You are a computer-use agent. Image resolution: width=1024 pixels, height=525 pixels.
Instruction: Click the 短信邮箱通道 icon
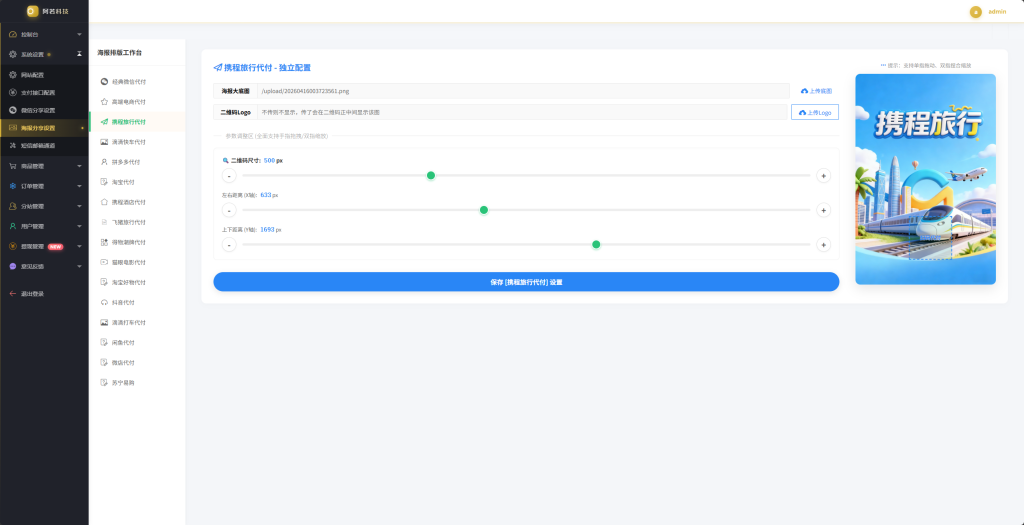(13, 146)
